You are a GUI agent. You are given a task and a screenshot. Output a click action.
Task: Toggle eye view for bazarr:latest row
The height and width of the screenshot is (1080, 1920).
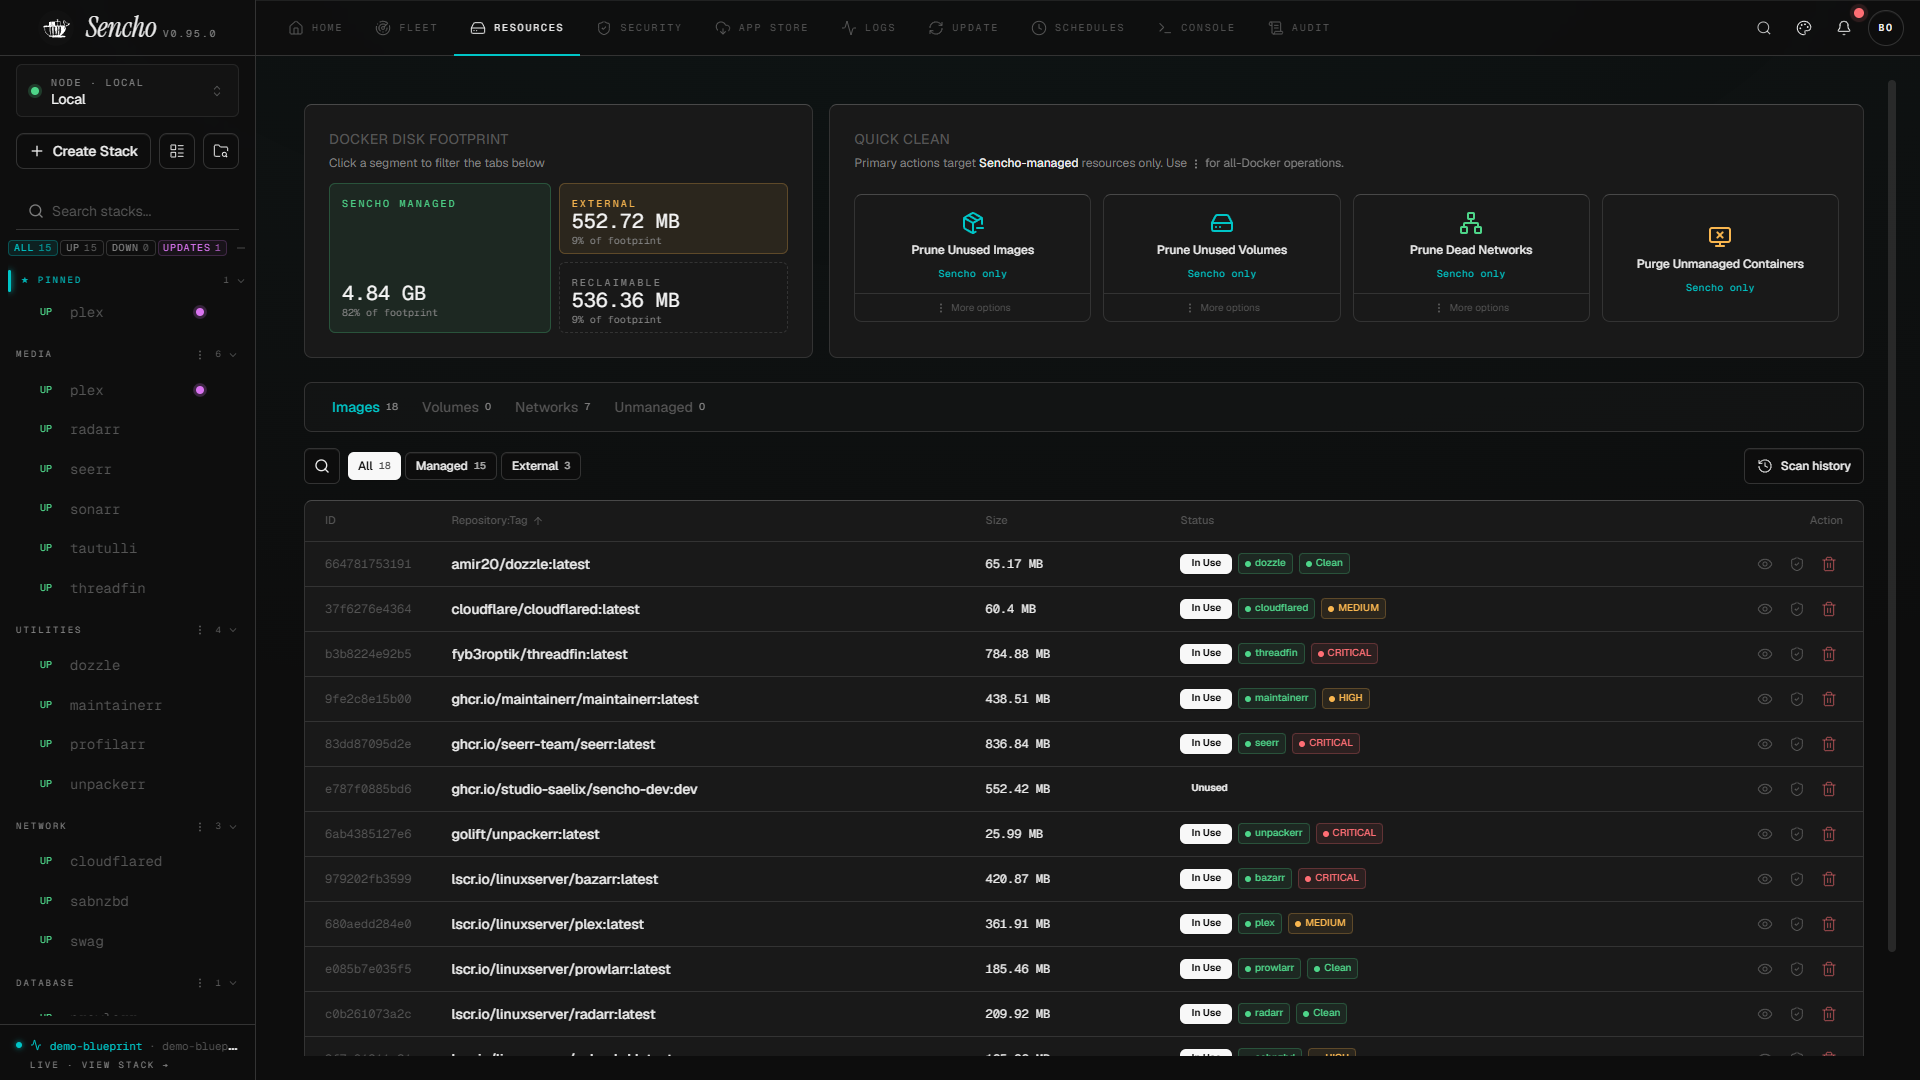[1765, 879]
